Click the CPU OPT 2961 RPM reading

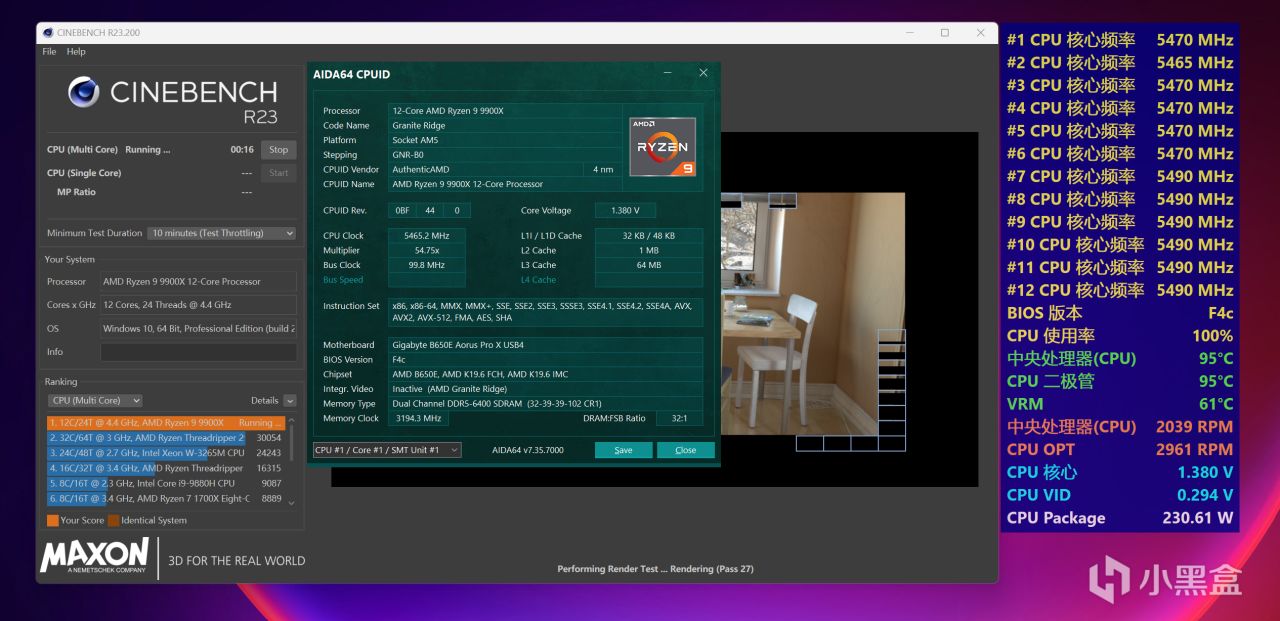1120,449
